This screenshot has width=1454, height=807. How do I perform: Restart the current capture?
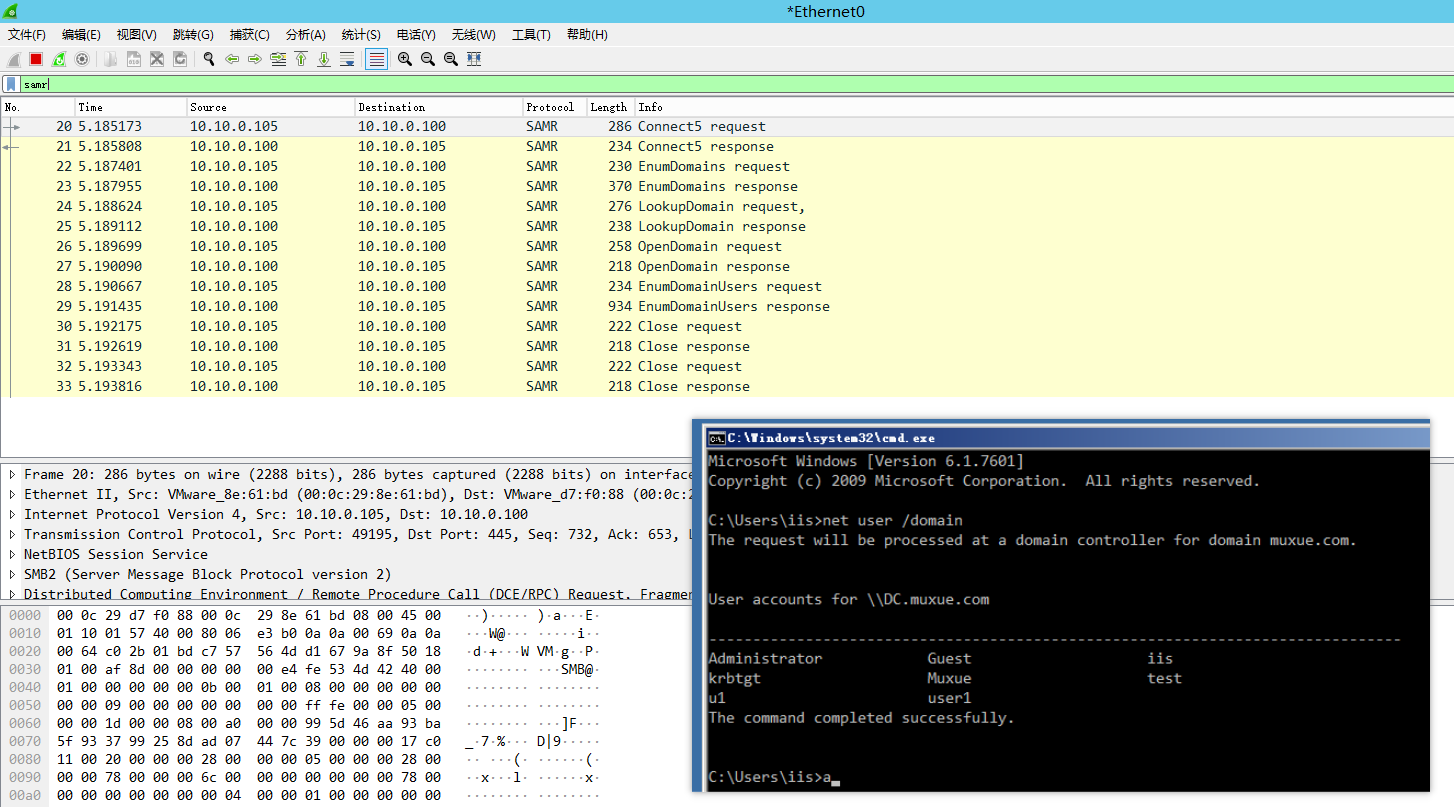point(59,59)
